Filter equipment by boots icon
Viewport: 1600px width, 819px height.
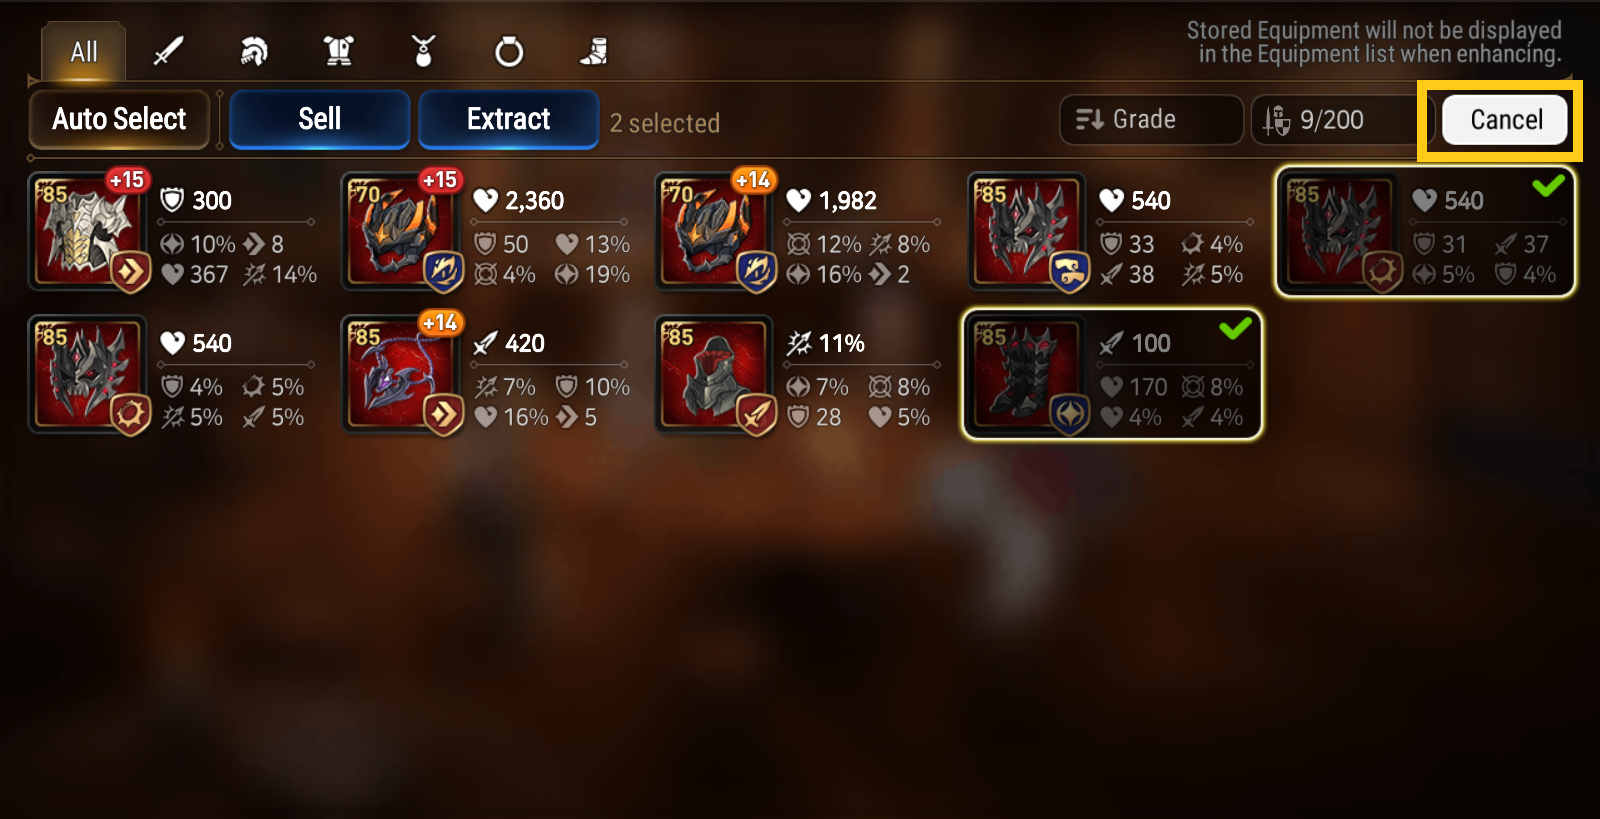pos(594,51)
